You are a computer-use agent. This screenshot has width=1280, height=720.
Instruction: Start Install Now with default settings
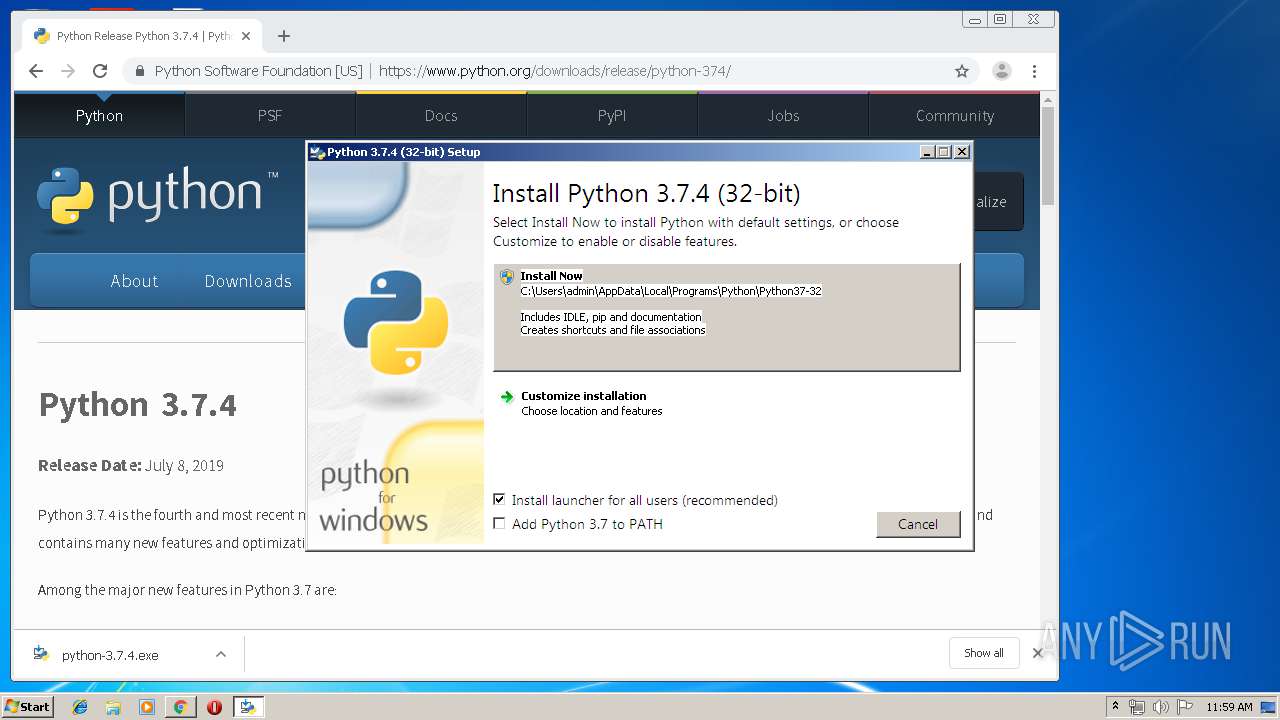[x=726, y=317]
